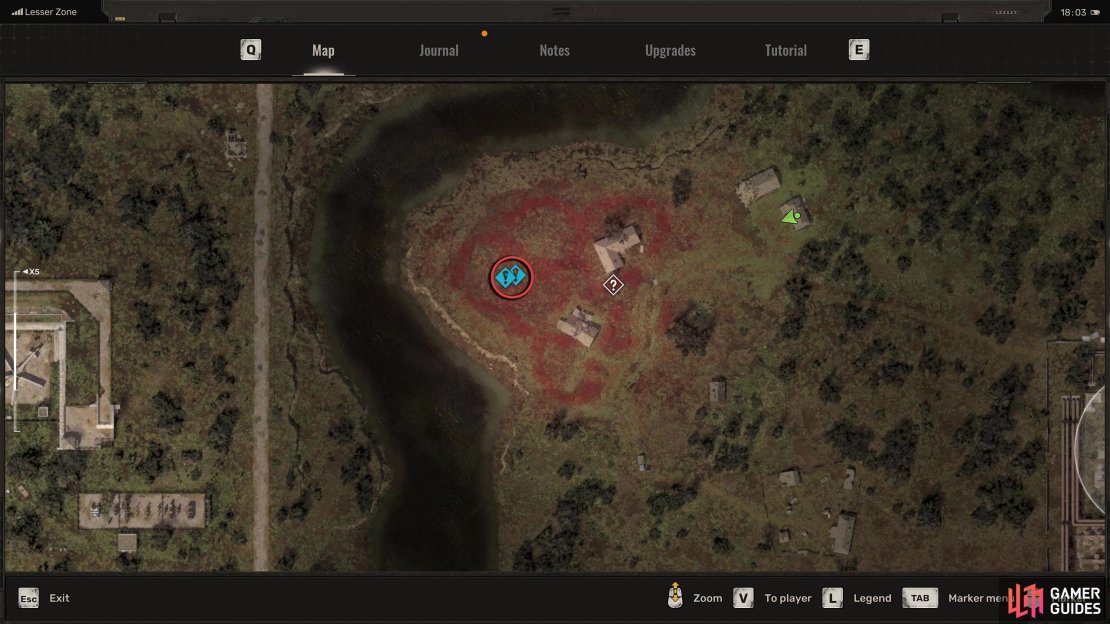Open the Marker menu
This screenshot has width=1110, height=624.
point(979,598)
